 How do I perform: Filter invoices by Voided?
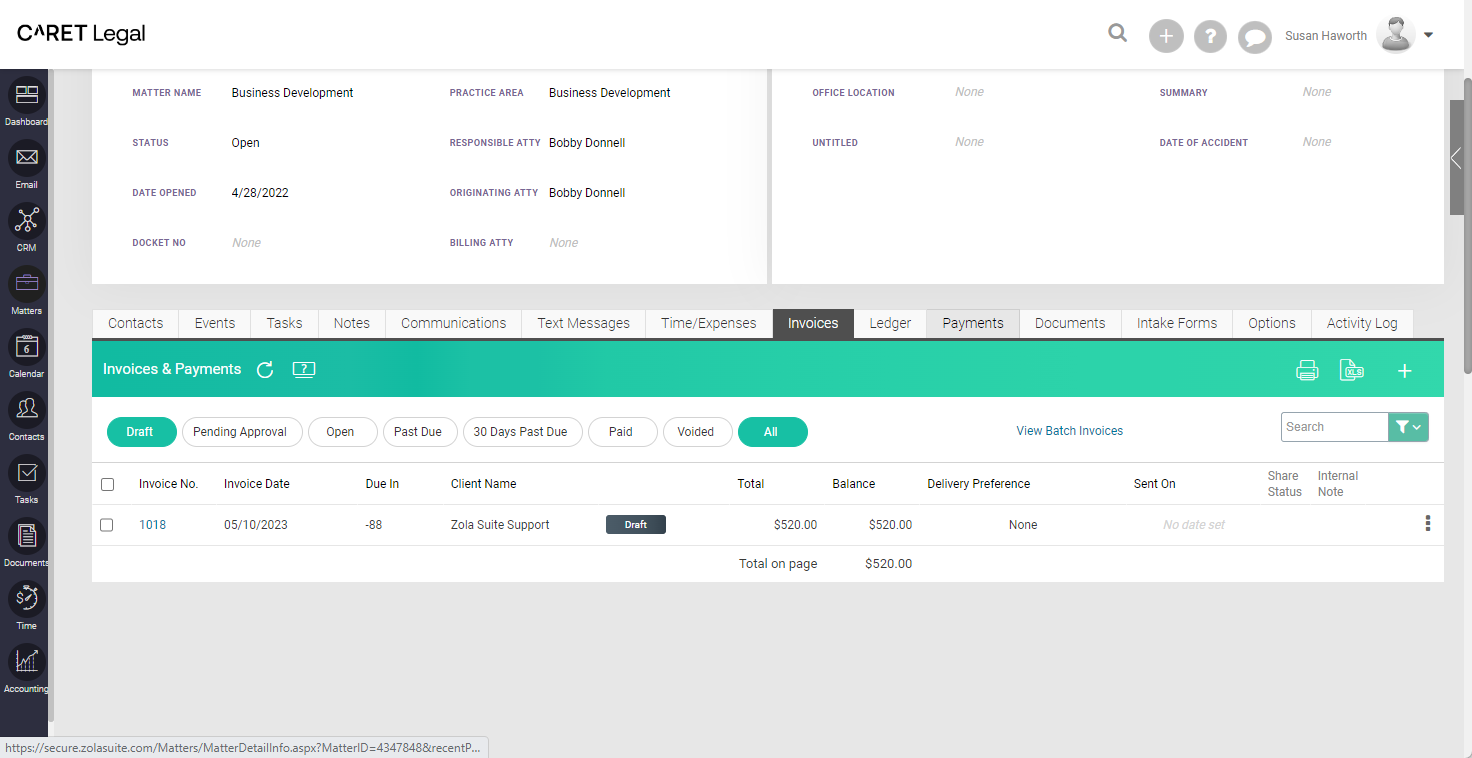coord(696,432)
